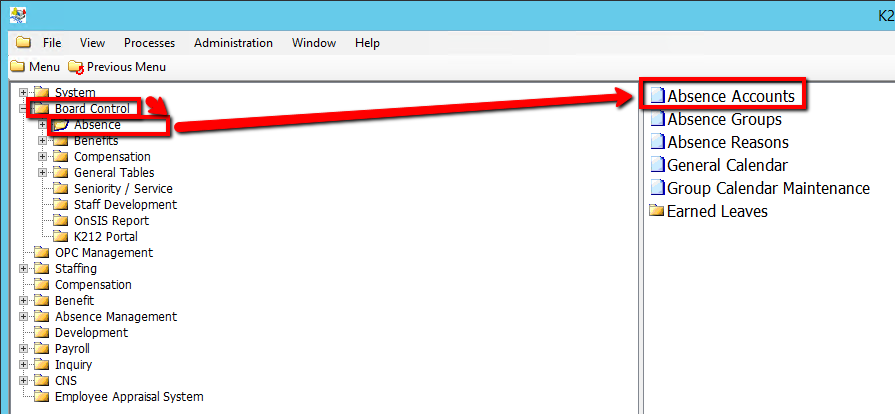Viewport: 895px width, 414px height.
Task: Click the Menu toolbar button
Action: [x=35, y=67]
